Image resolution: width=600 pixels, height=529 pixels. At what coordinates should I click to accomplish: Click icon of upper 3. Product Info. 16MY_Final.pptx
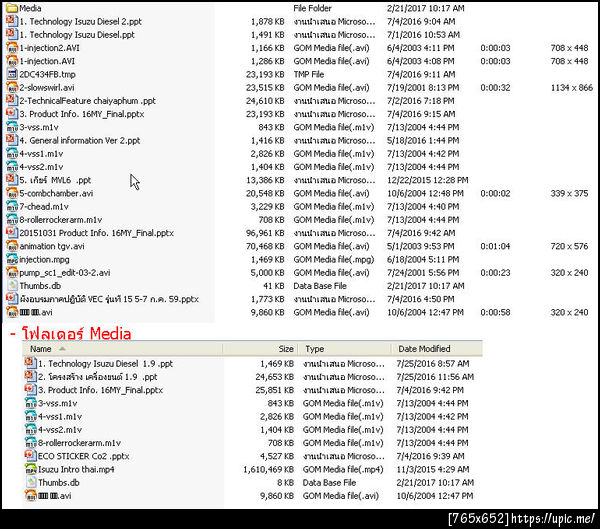(x=12, y=114)
